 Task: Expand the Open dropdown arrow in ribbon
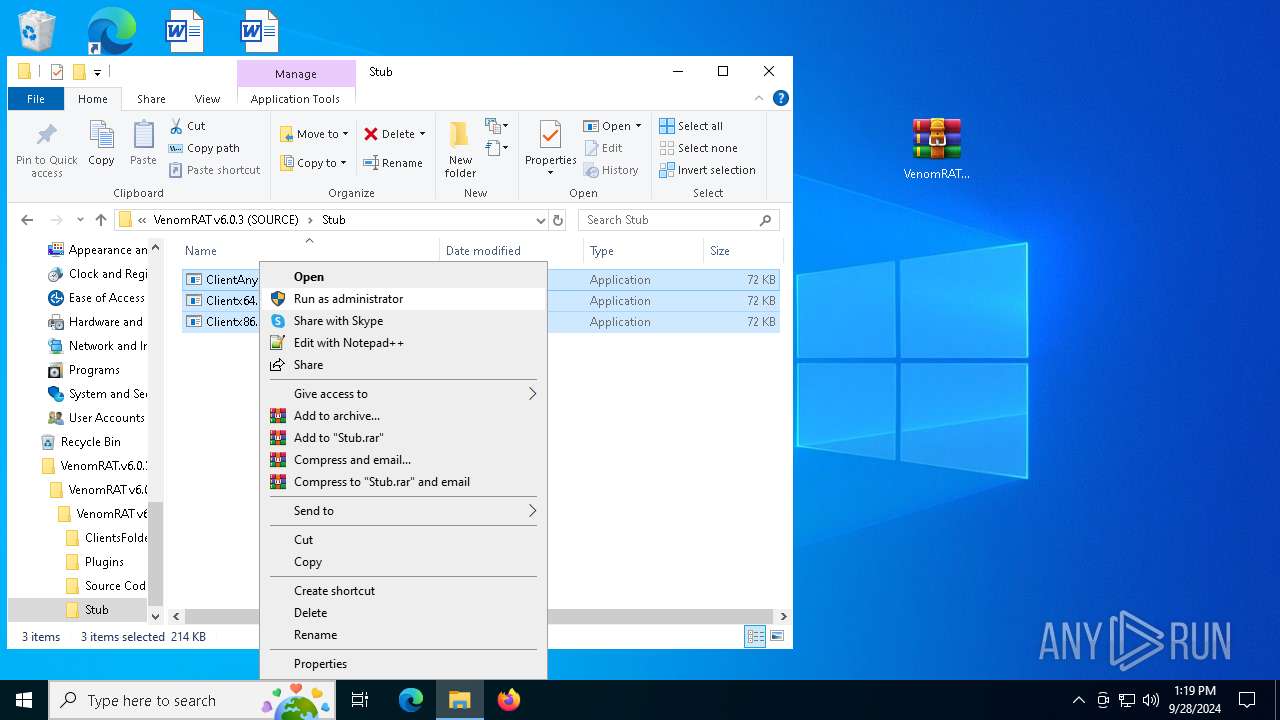pyautogui.click(x=638, y=126)
